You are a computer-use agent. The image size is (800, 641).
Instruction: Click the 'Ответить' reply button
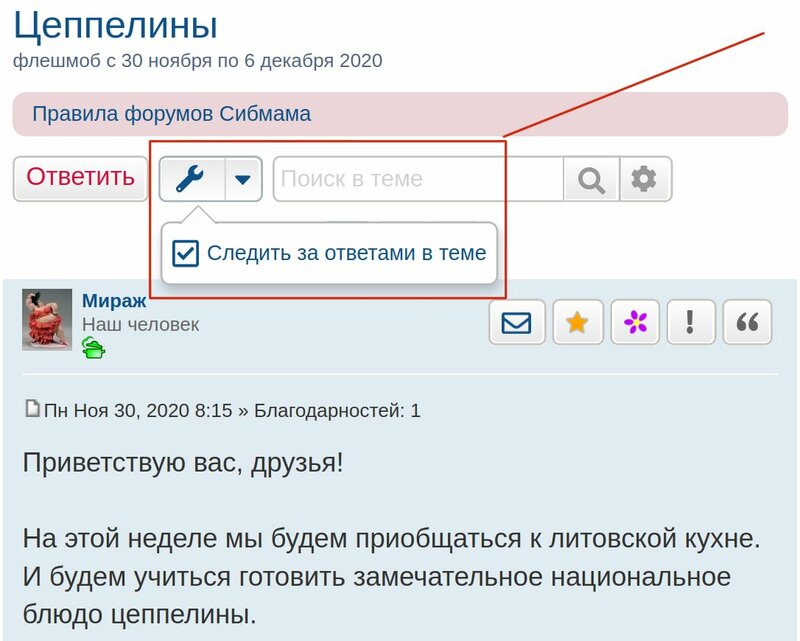(81, 179)
